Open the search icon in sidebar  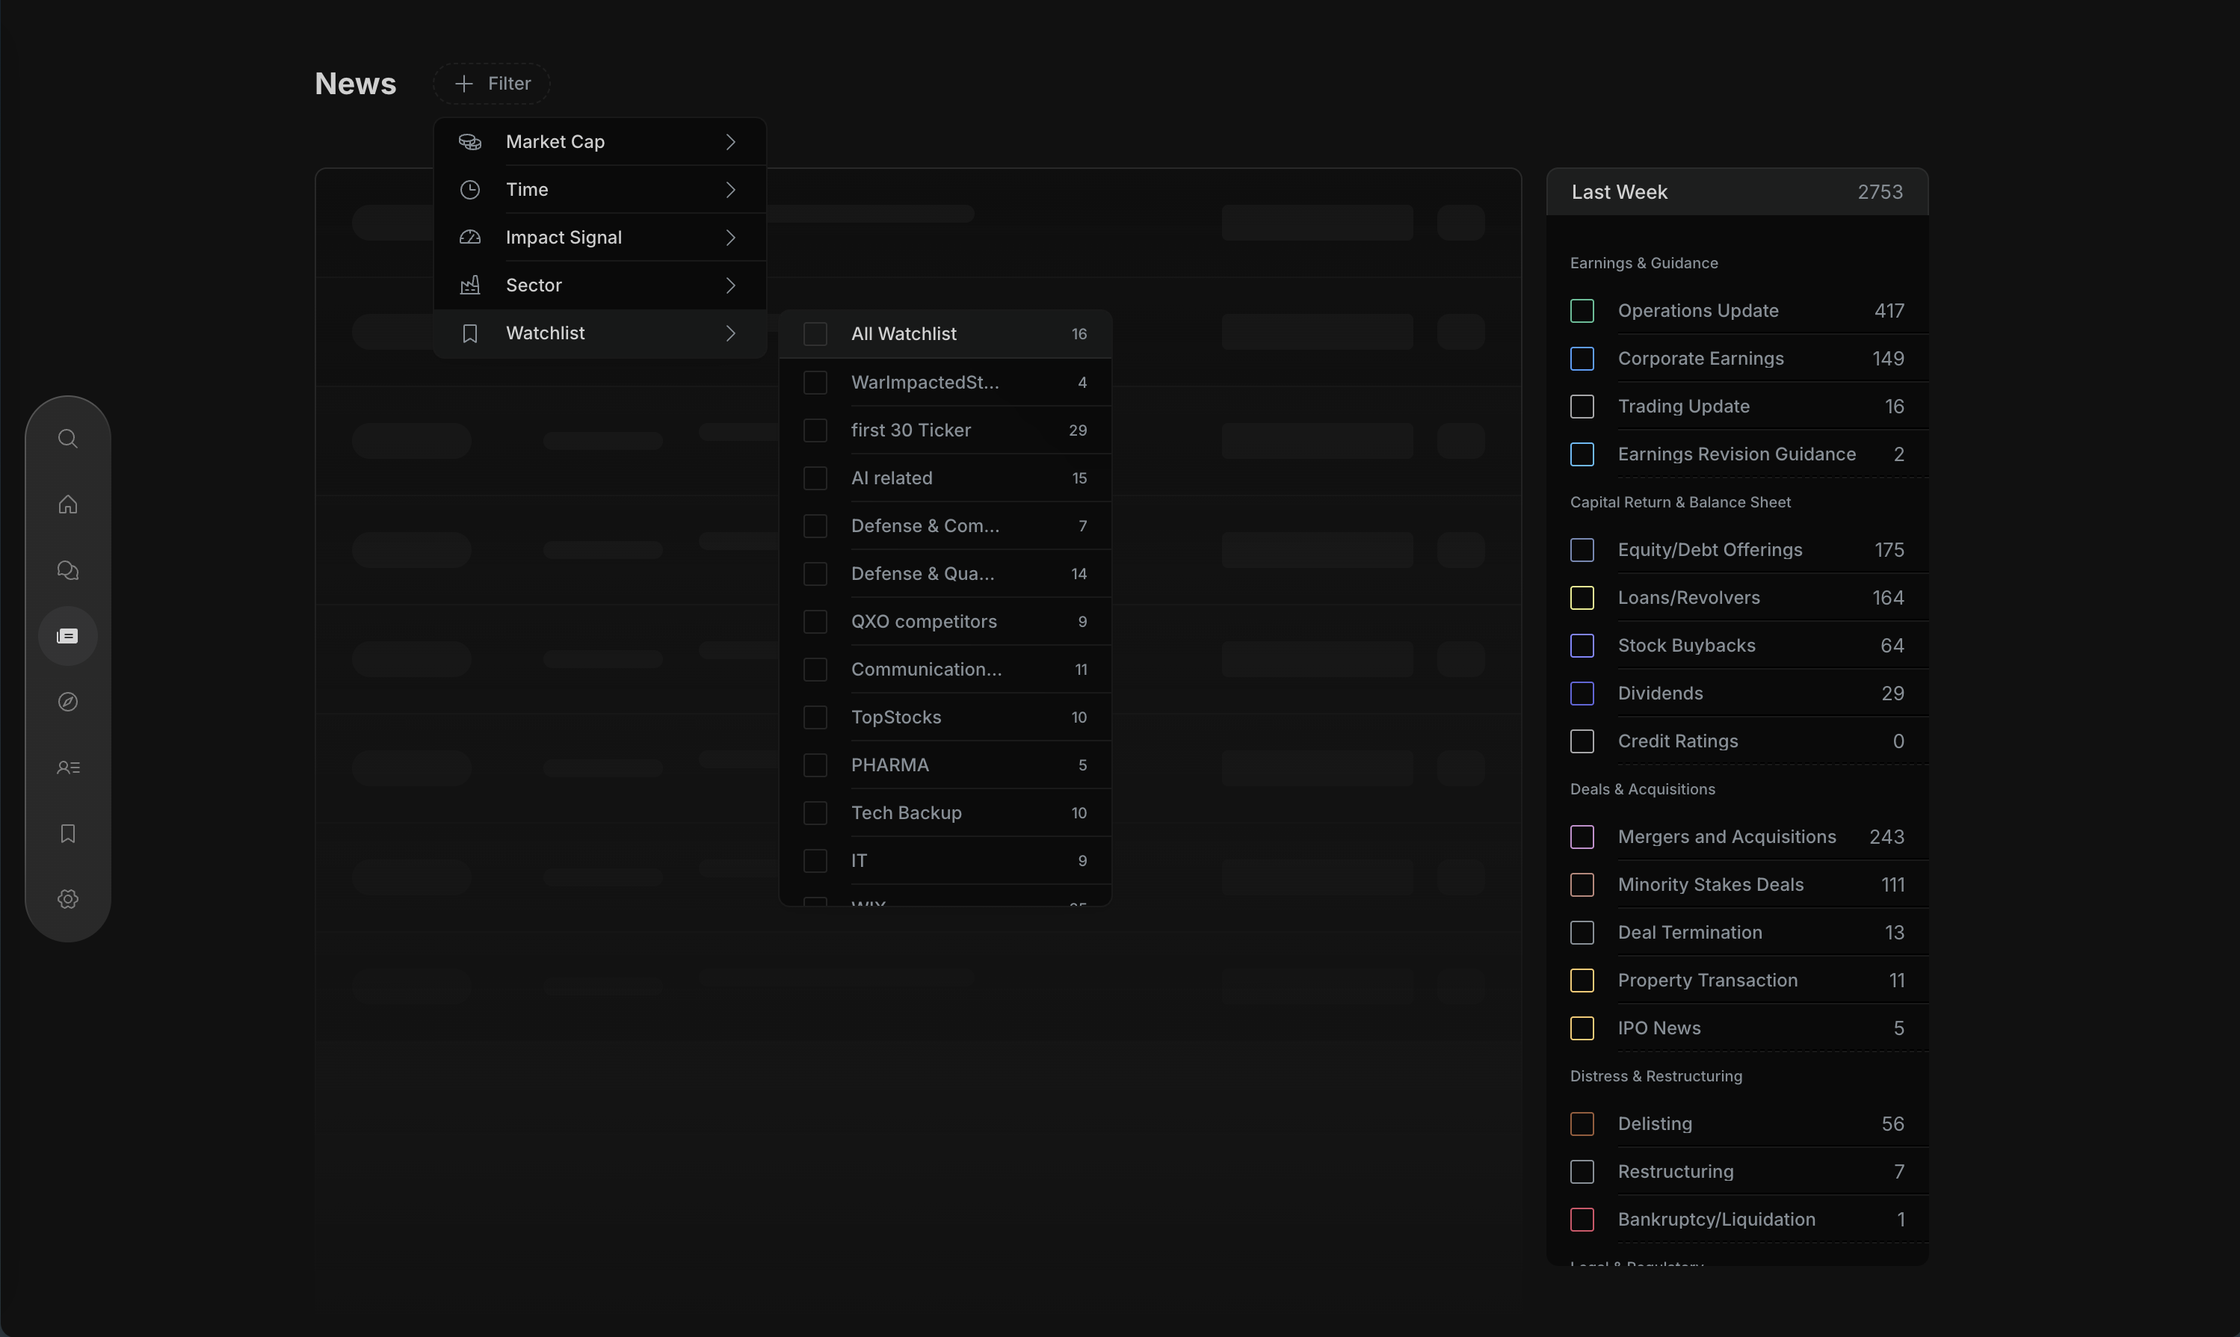pyautogui.click(x=67, y=438)
